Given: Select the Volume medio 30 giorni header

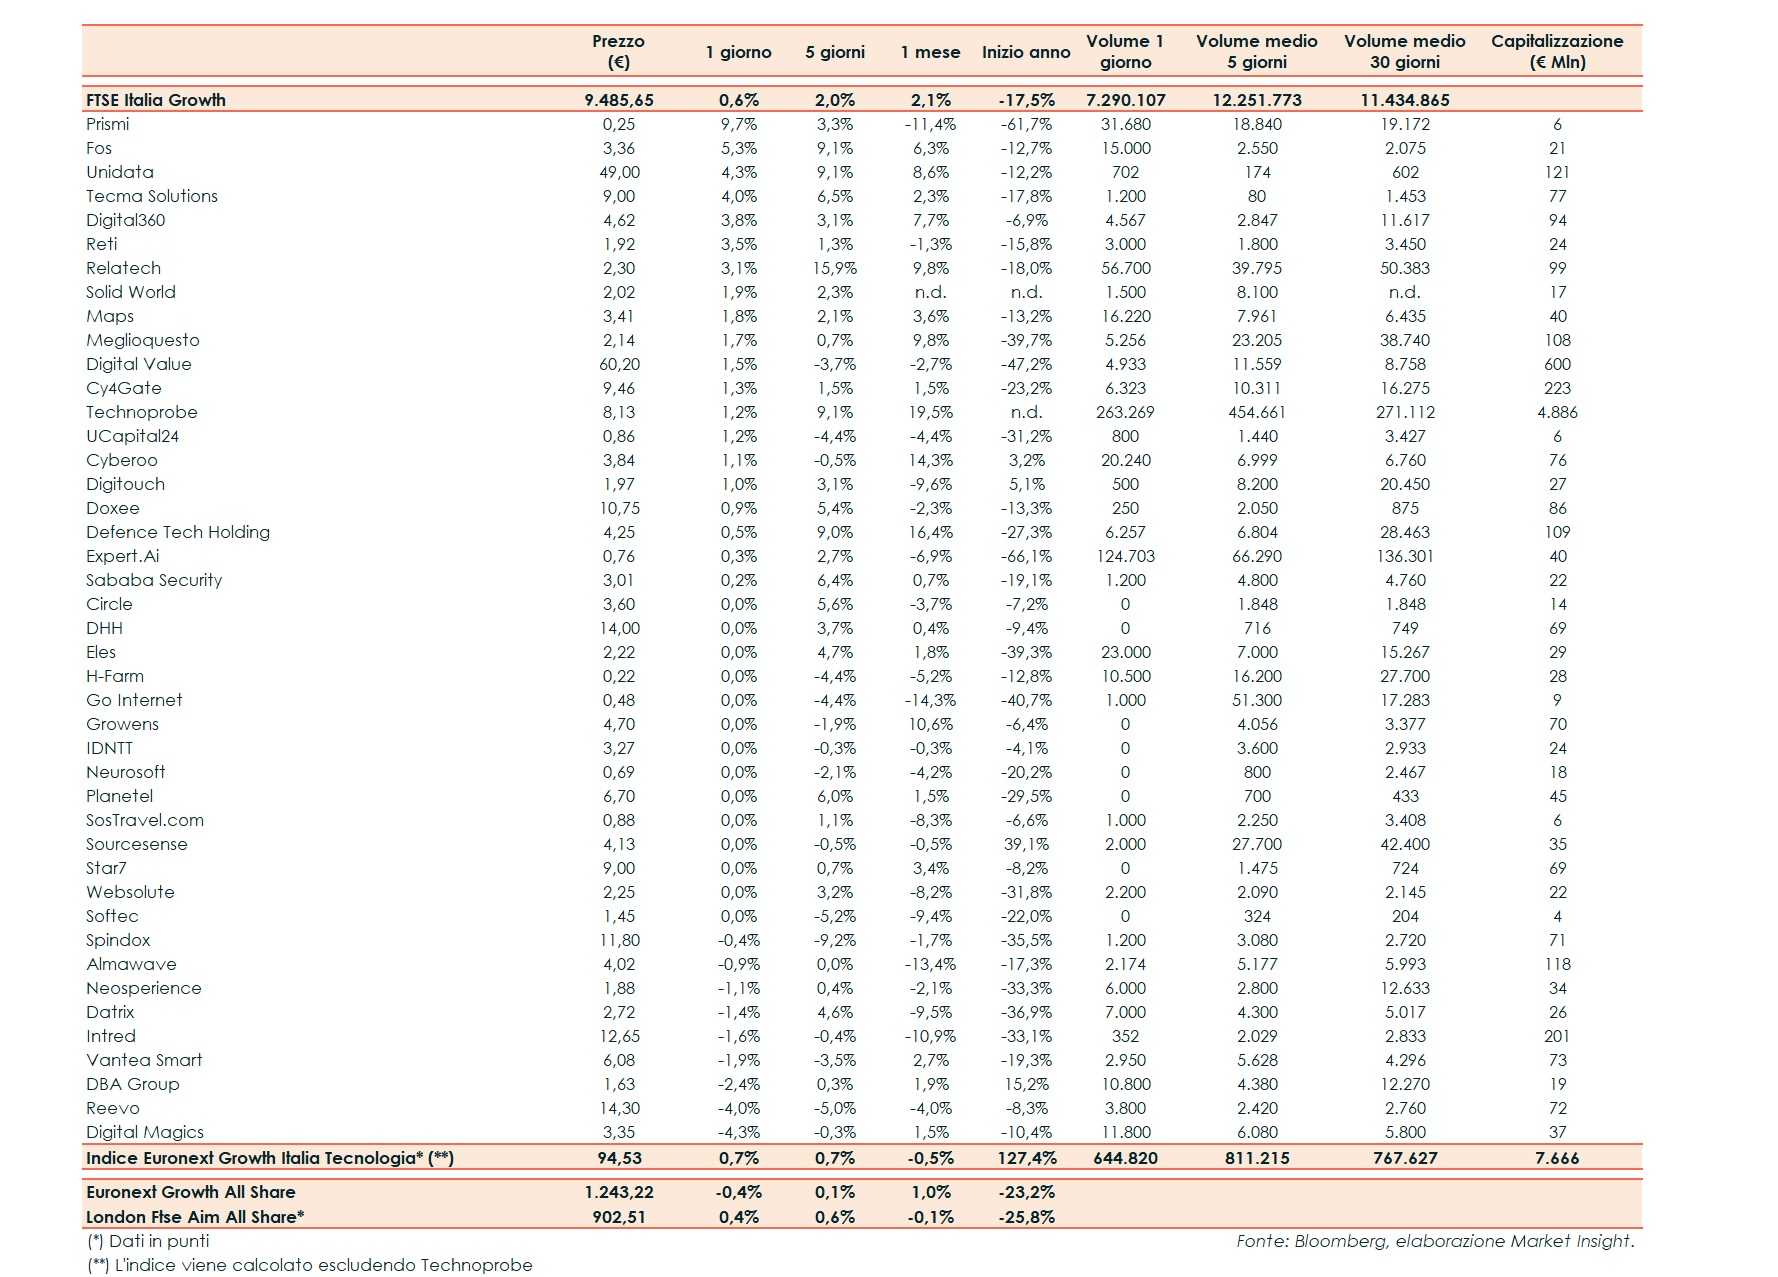Looking at the screenshot, I should point(1405,51).
